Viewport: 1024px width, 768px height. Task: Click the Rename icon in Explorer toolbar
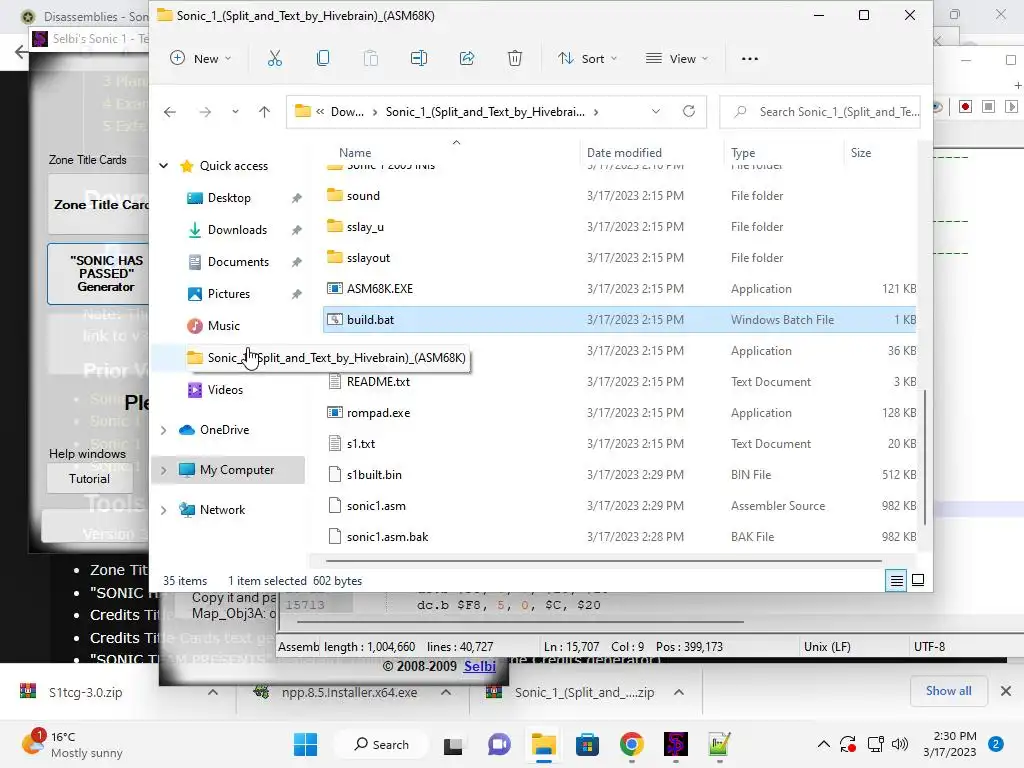point(419,59)
